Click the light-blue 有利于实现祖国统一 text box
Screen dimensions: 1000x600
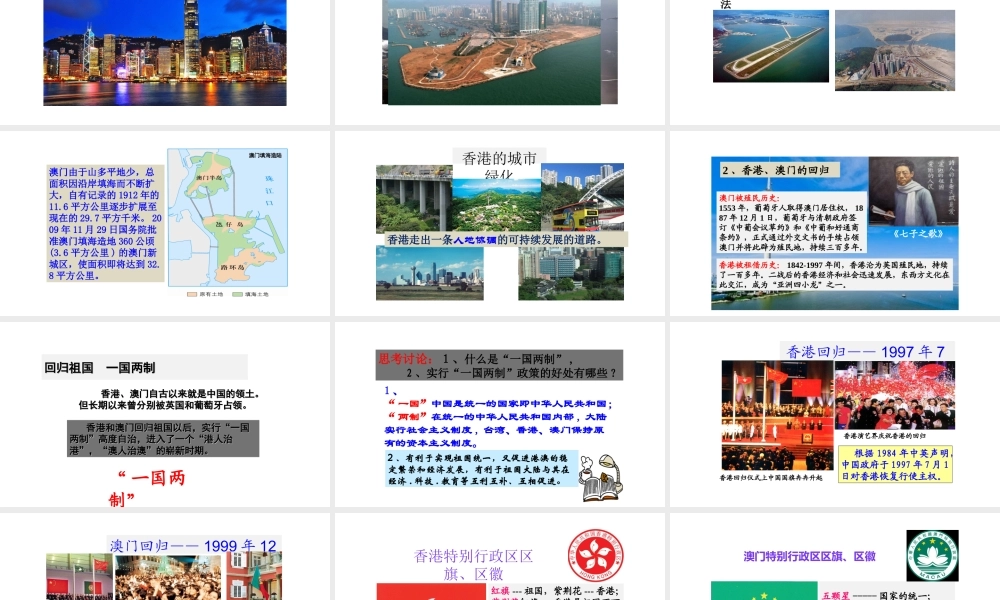[x=482, y=469]
